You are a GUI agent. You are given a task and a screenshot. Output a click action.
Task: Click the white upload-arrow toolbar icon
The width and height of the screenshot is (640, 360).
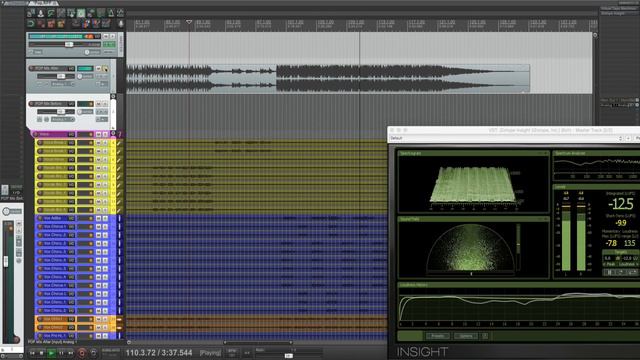pyautogui.click(x=41, y=13)
